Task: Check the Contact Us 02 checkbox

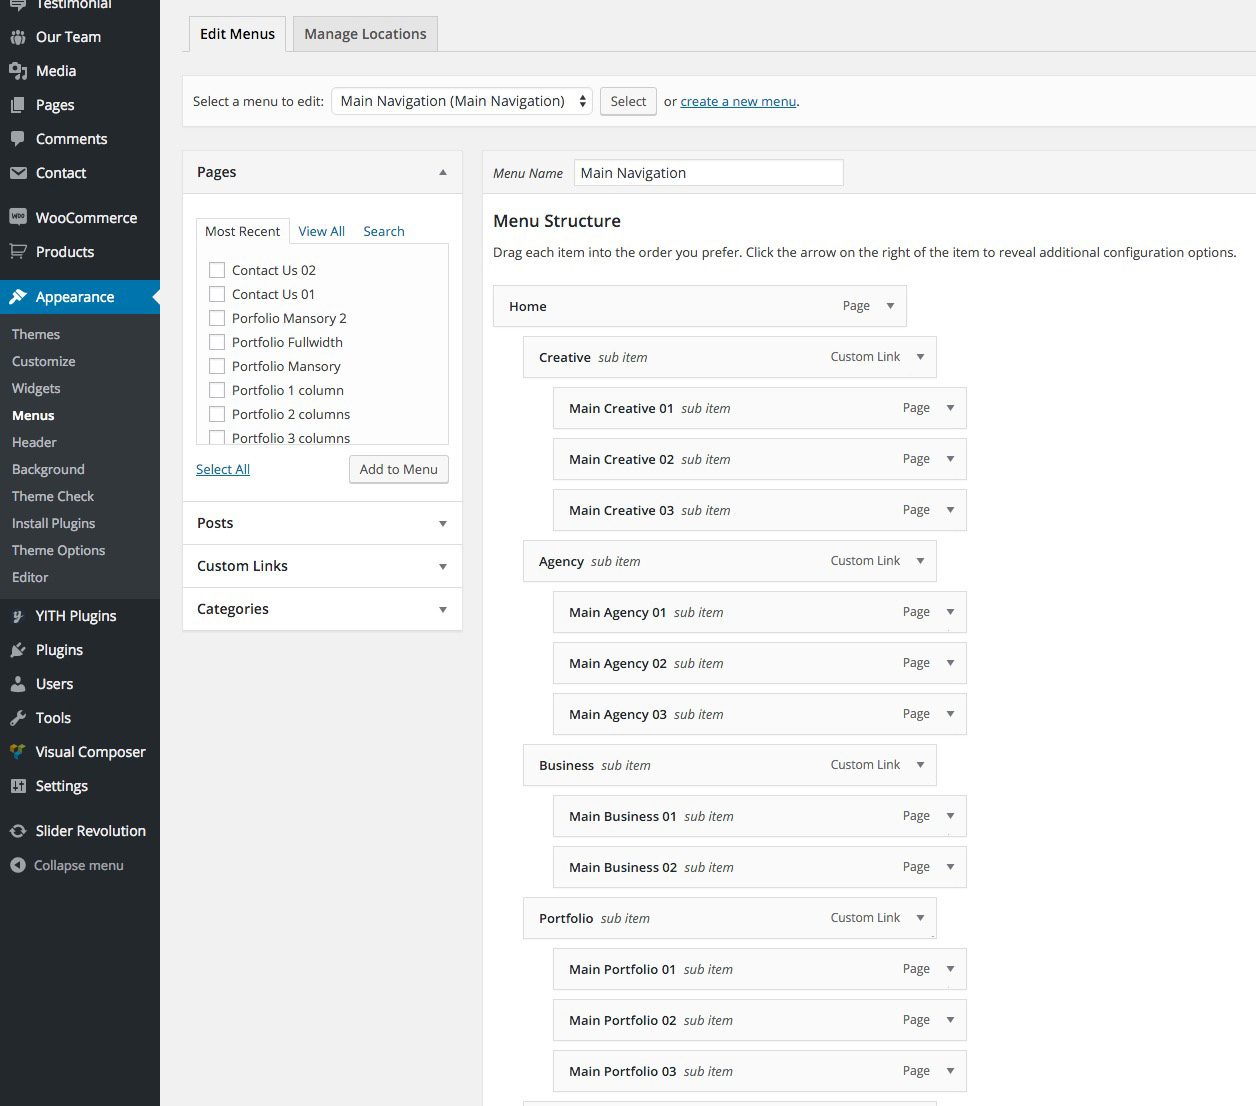Action: [x=217, y=270]
